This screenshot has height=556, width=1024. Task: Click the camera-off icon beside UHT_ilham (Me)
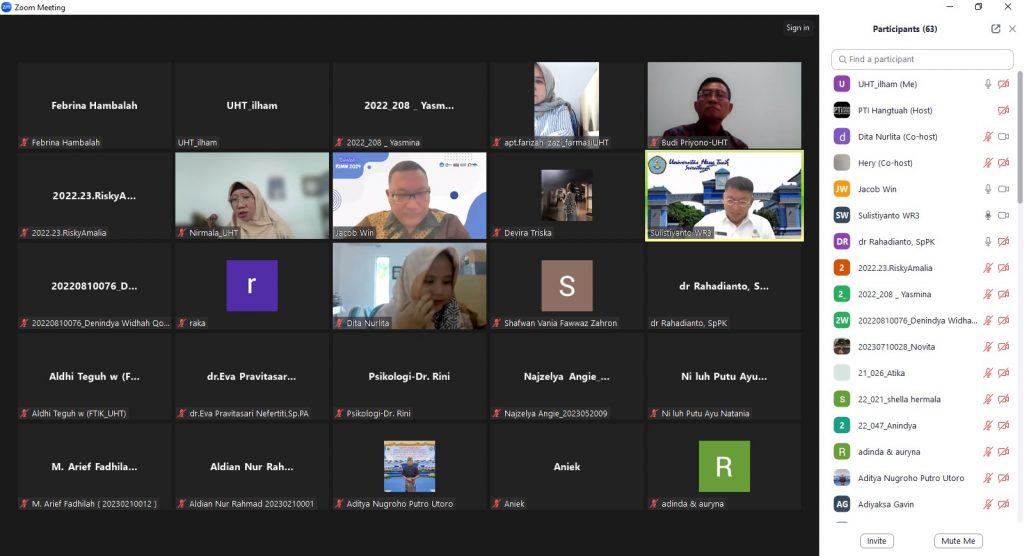(x=1003, y=84)
